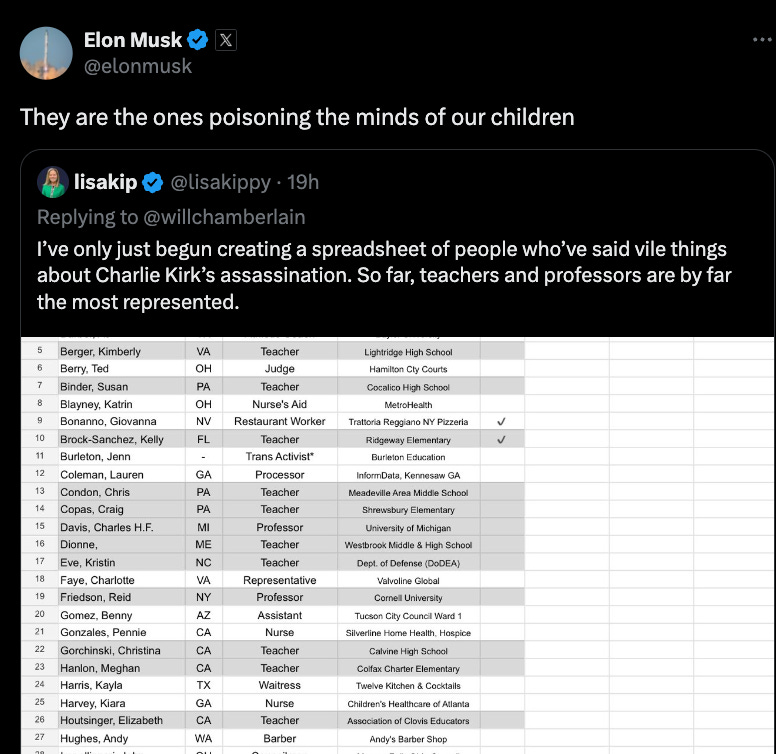The image size is (776, 754).
Task: Click the main post text about poisoning minds
Action: (x=297, y=117)
